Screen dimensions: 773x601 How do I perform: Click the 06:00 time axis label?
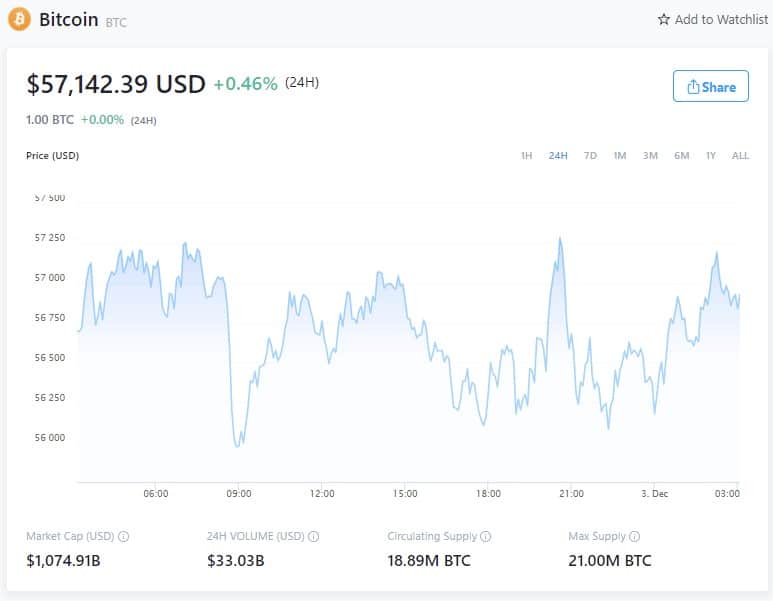[156, 494]
